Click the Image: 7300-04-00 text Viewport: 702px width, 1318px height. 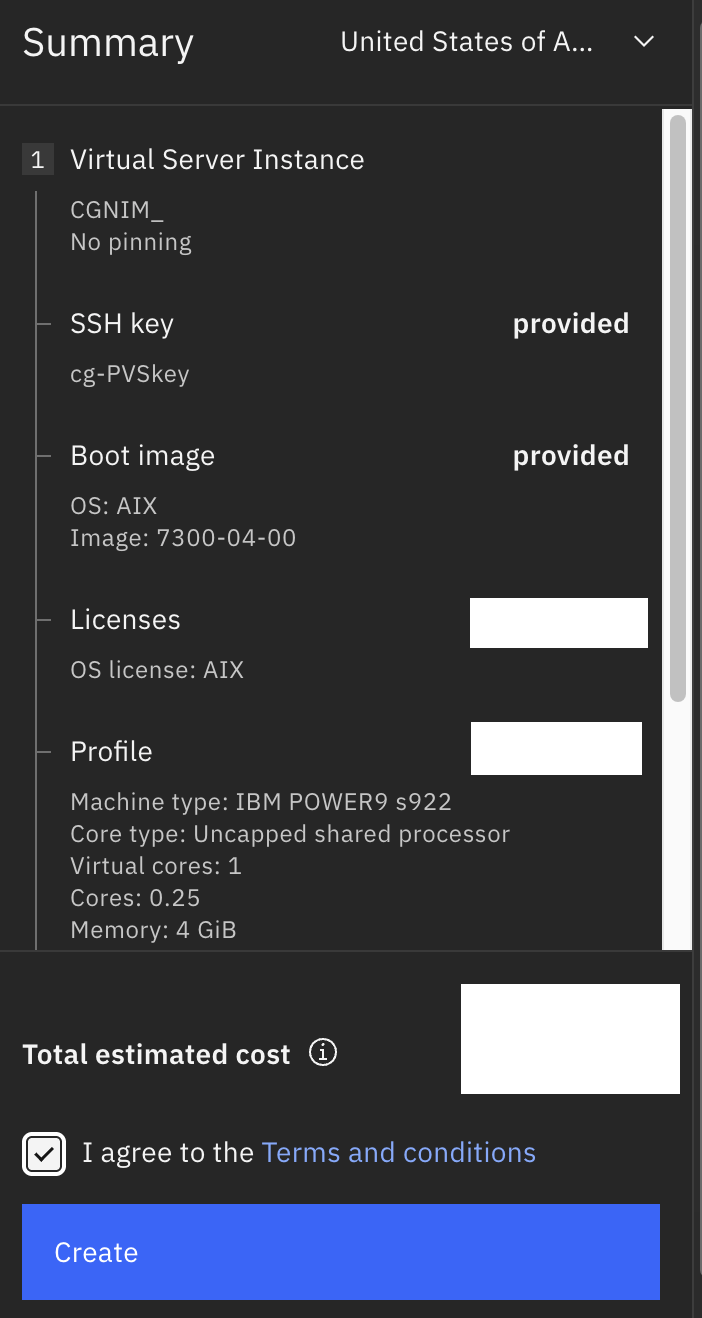coord(183,538)
